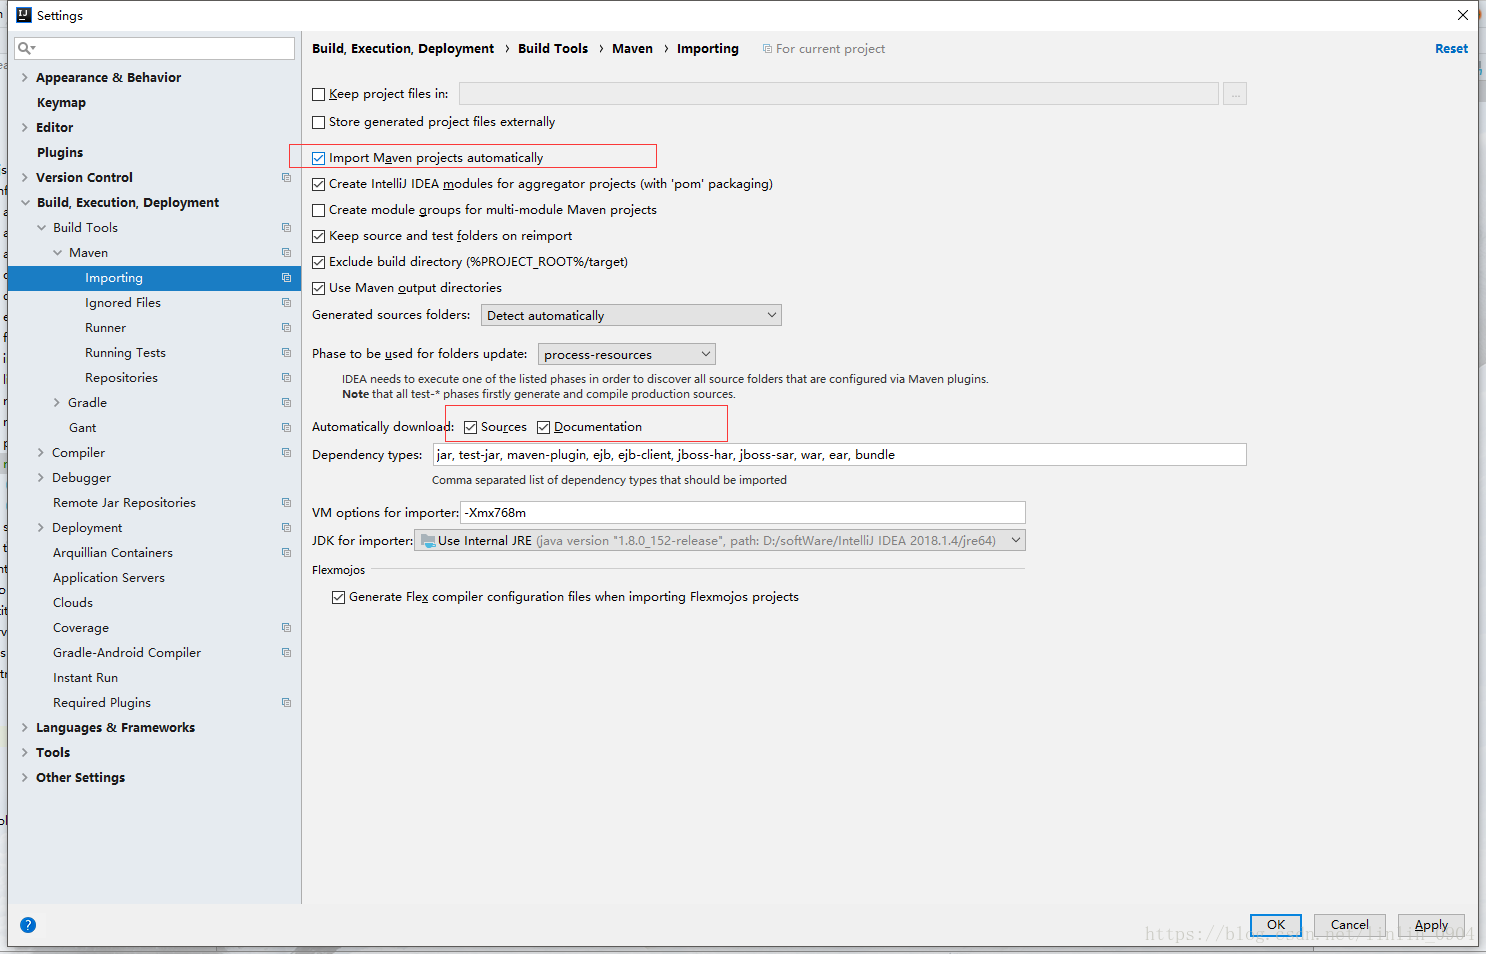Click project-level icon beside Gradle-Android Compiler
The width and height of the screenshot is (1486, 954).
[286, 653]
